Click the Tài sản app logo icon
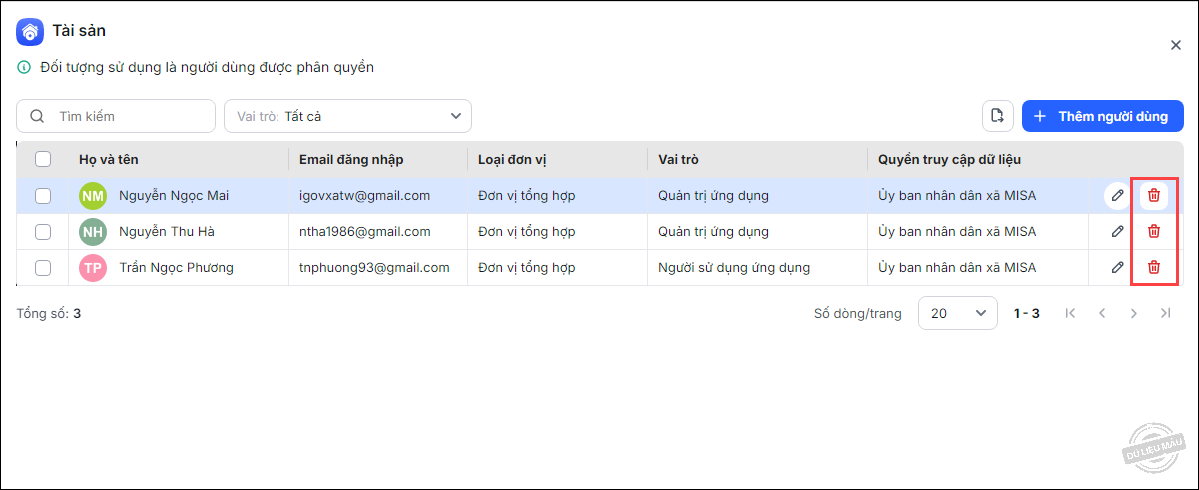The image size is (1199, 490). [x=30, y=32]
